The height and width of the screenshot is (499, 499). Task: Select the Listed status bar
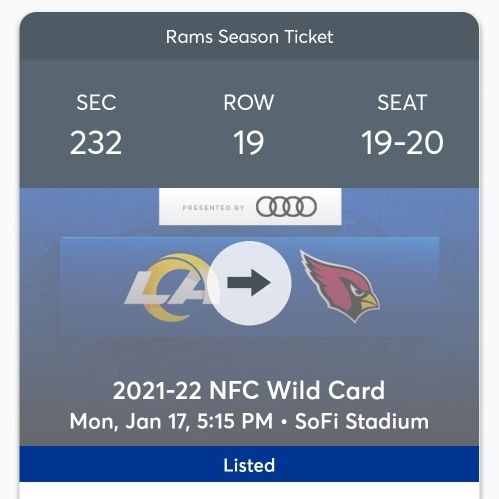[249, 464]
